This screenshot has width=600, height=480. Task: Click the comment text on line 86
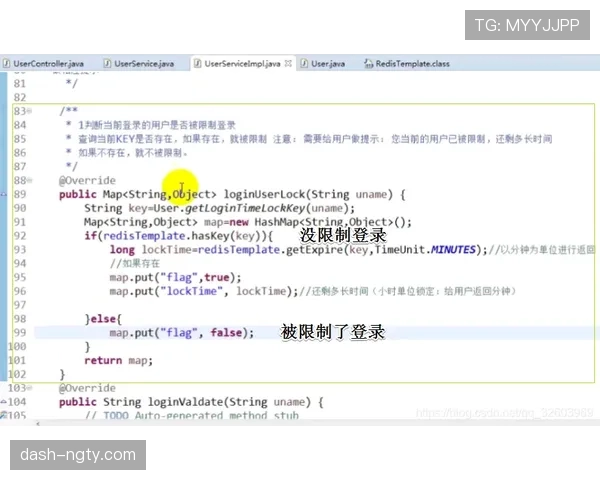coord(133,153)
